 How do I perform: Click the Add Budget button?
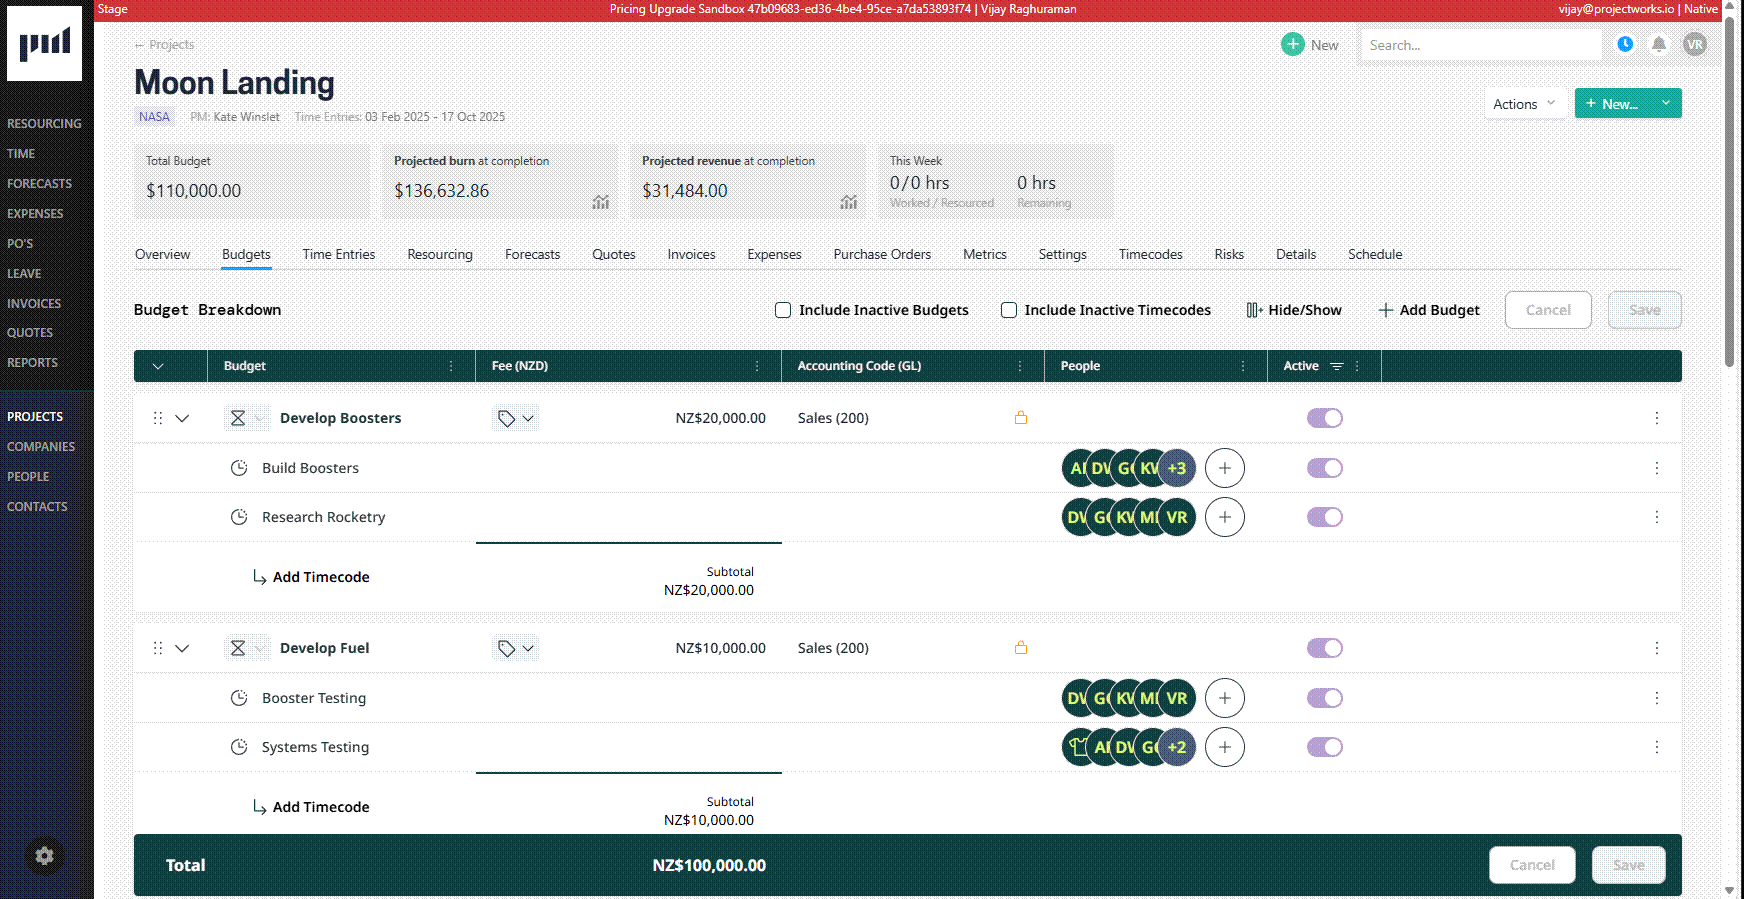click(x=1428, y=310)
